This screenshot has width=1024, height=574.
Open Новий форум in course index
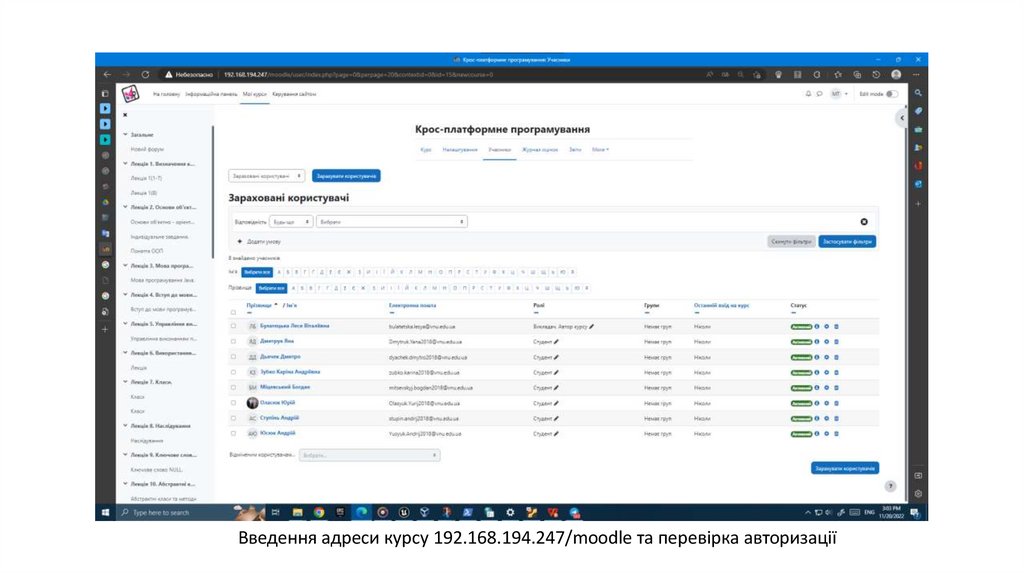147,150
